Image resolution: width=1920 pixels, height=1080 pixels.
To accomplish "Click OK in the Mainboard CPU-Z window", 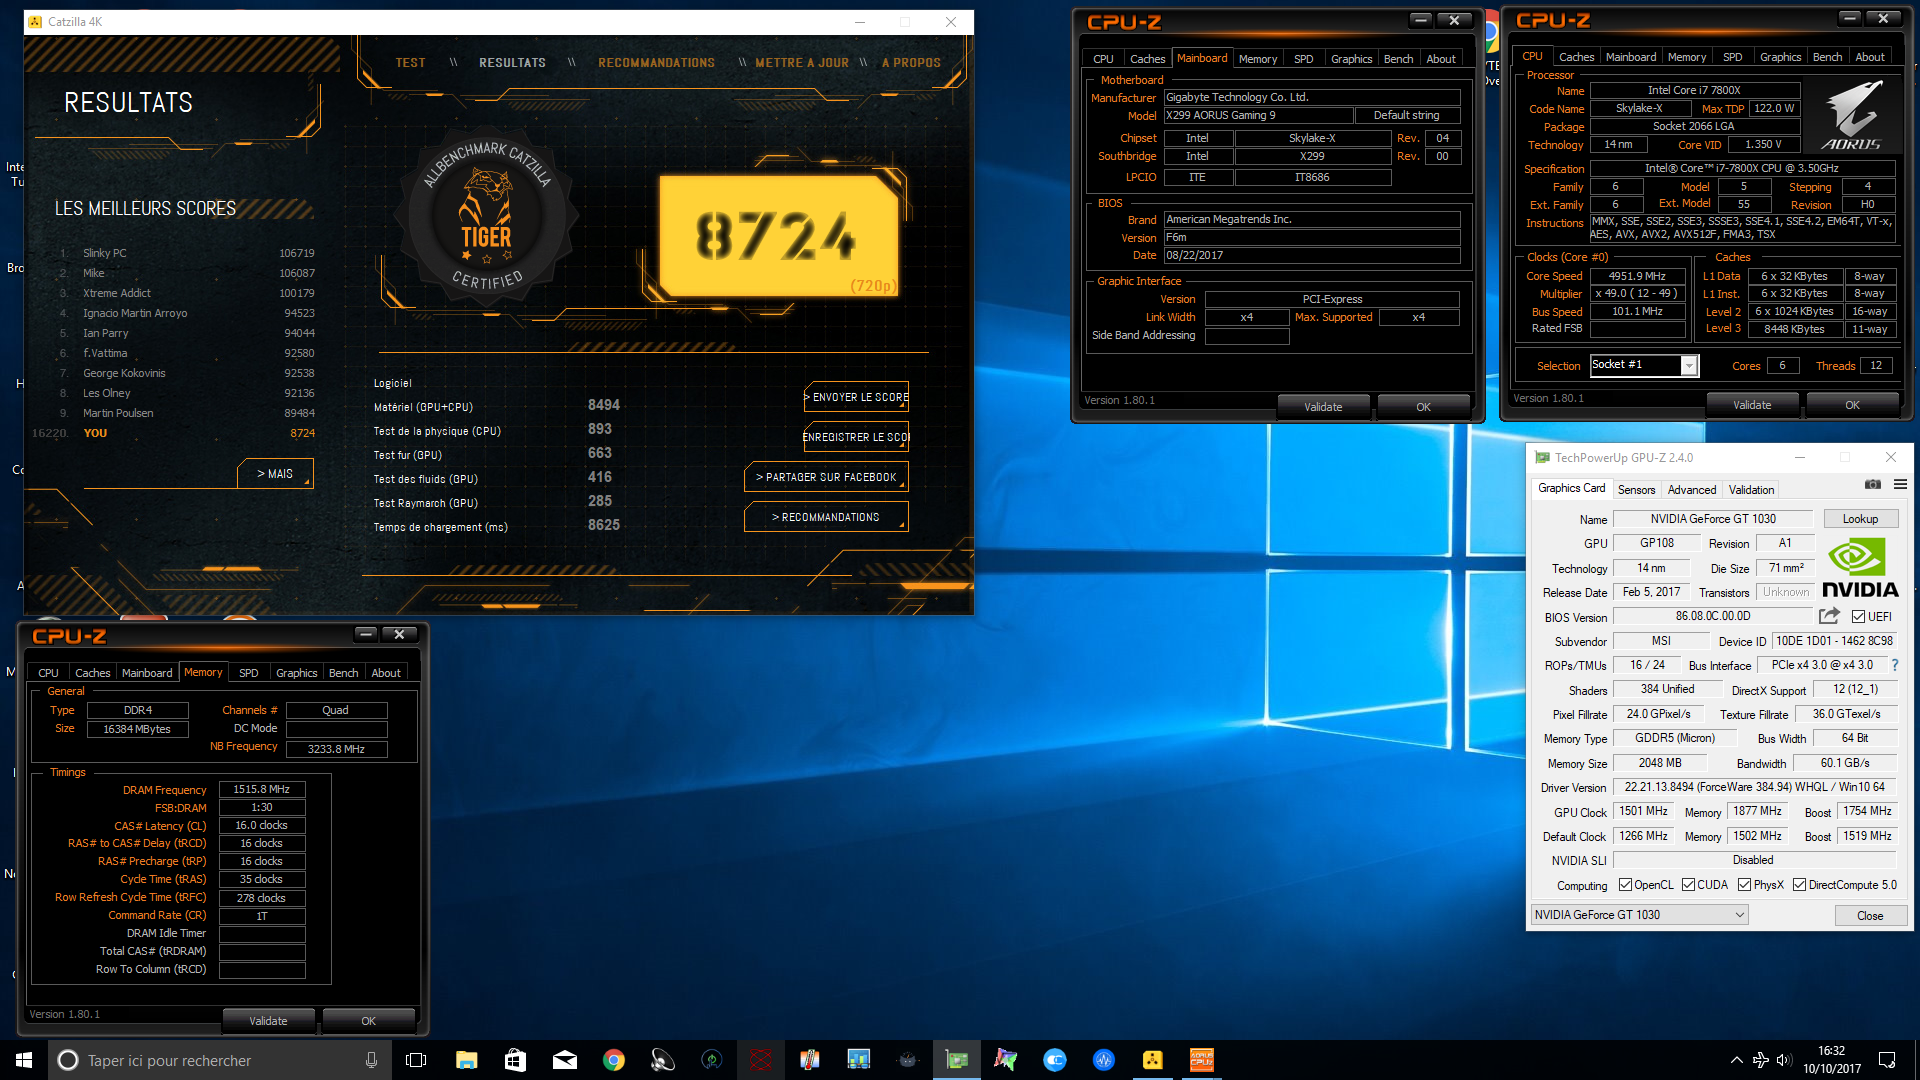I will tap(1423, 407).
